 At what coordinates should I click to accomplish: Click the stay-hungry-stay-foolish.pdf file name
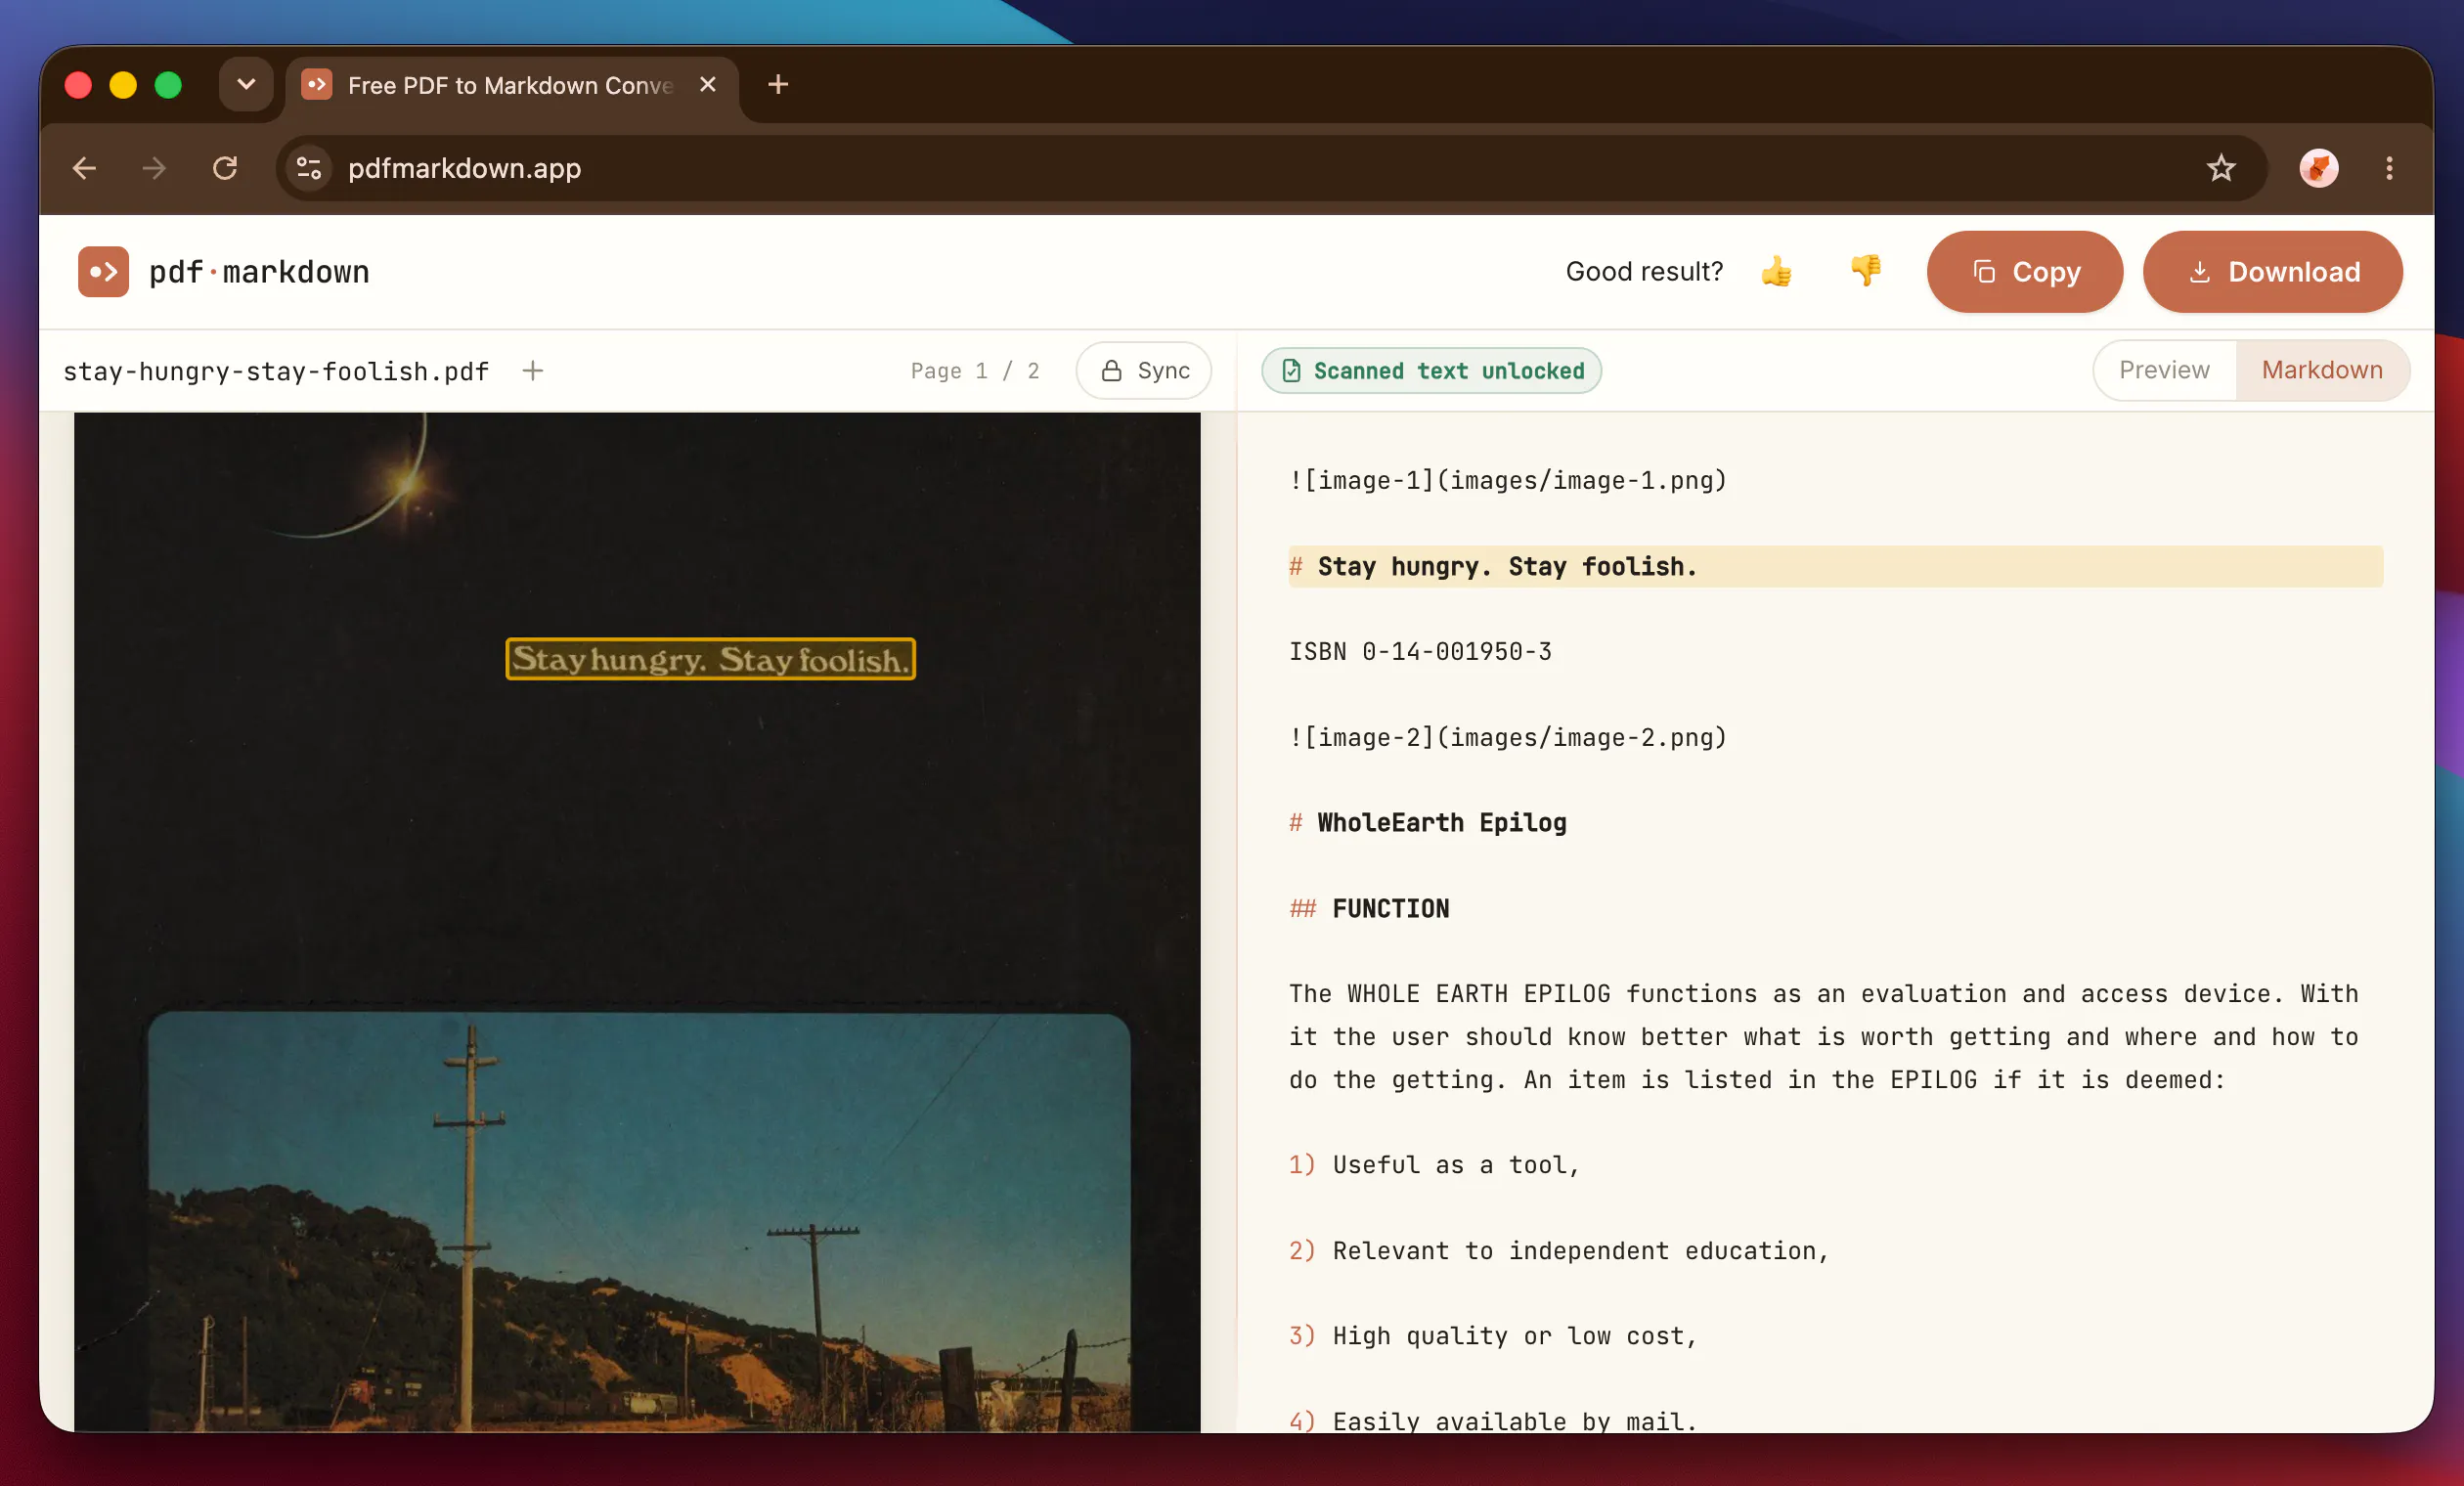point(276,371)
